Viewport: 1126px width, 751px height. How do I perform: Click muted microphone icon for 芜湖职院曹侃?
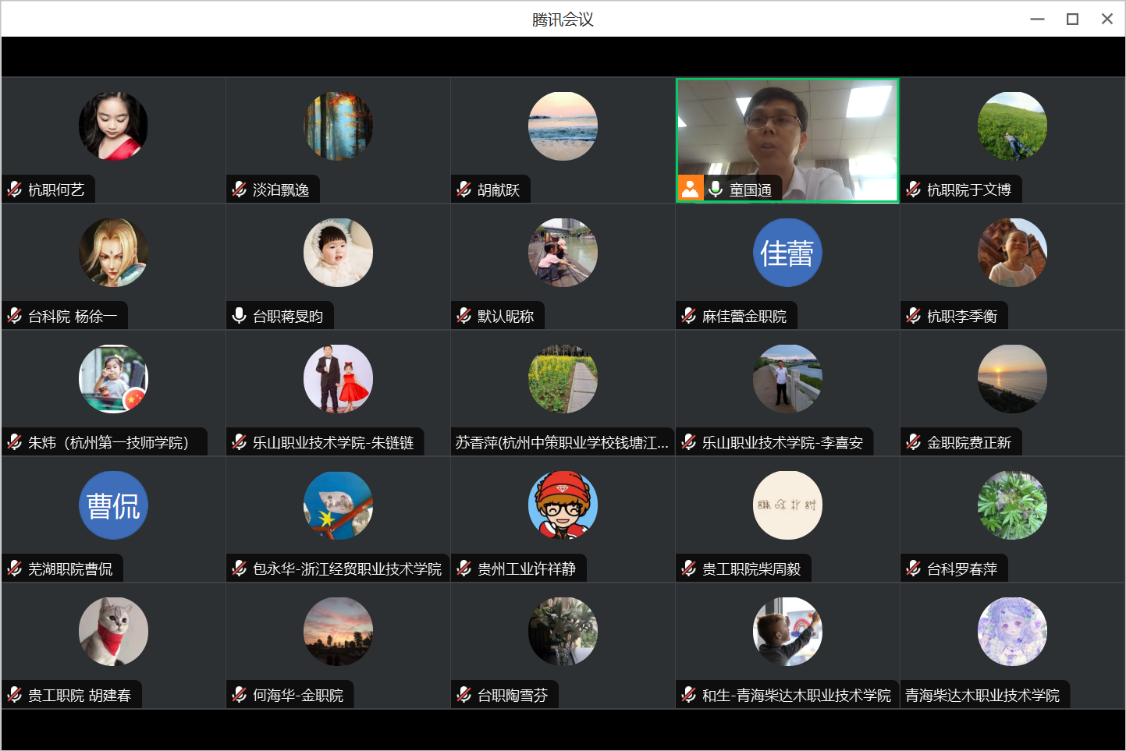[15, 569]
